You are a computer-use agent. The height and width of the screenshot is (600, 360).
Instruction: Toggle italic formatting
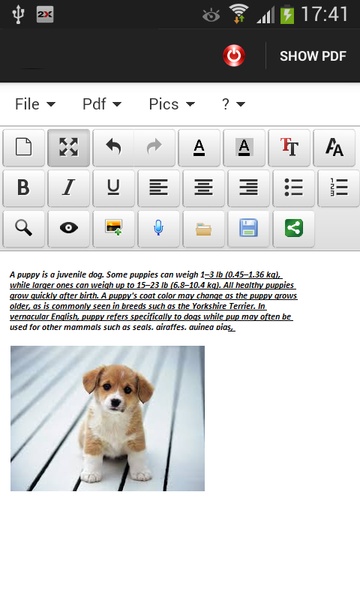pyautogui.click(x=68, y=188)
